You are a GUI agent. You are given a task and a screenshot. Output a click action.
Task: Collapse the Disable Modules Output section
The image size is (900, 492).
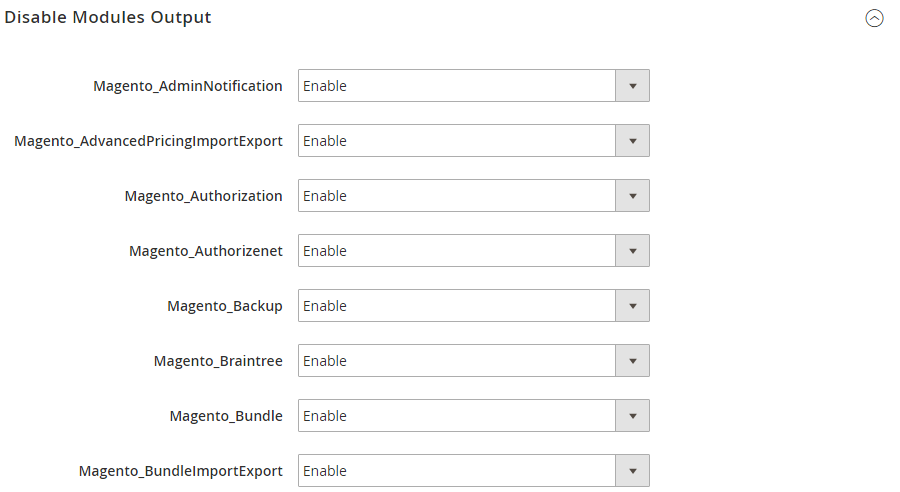(x=874, y=18)
